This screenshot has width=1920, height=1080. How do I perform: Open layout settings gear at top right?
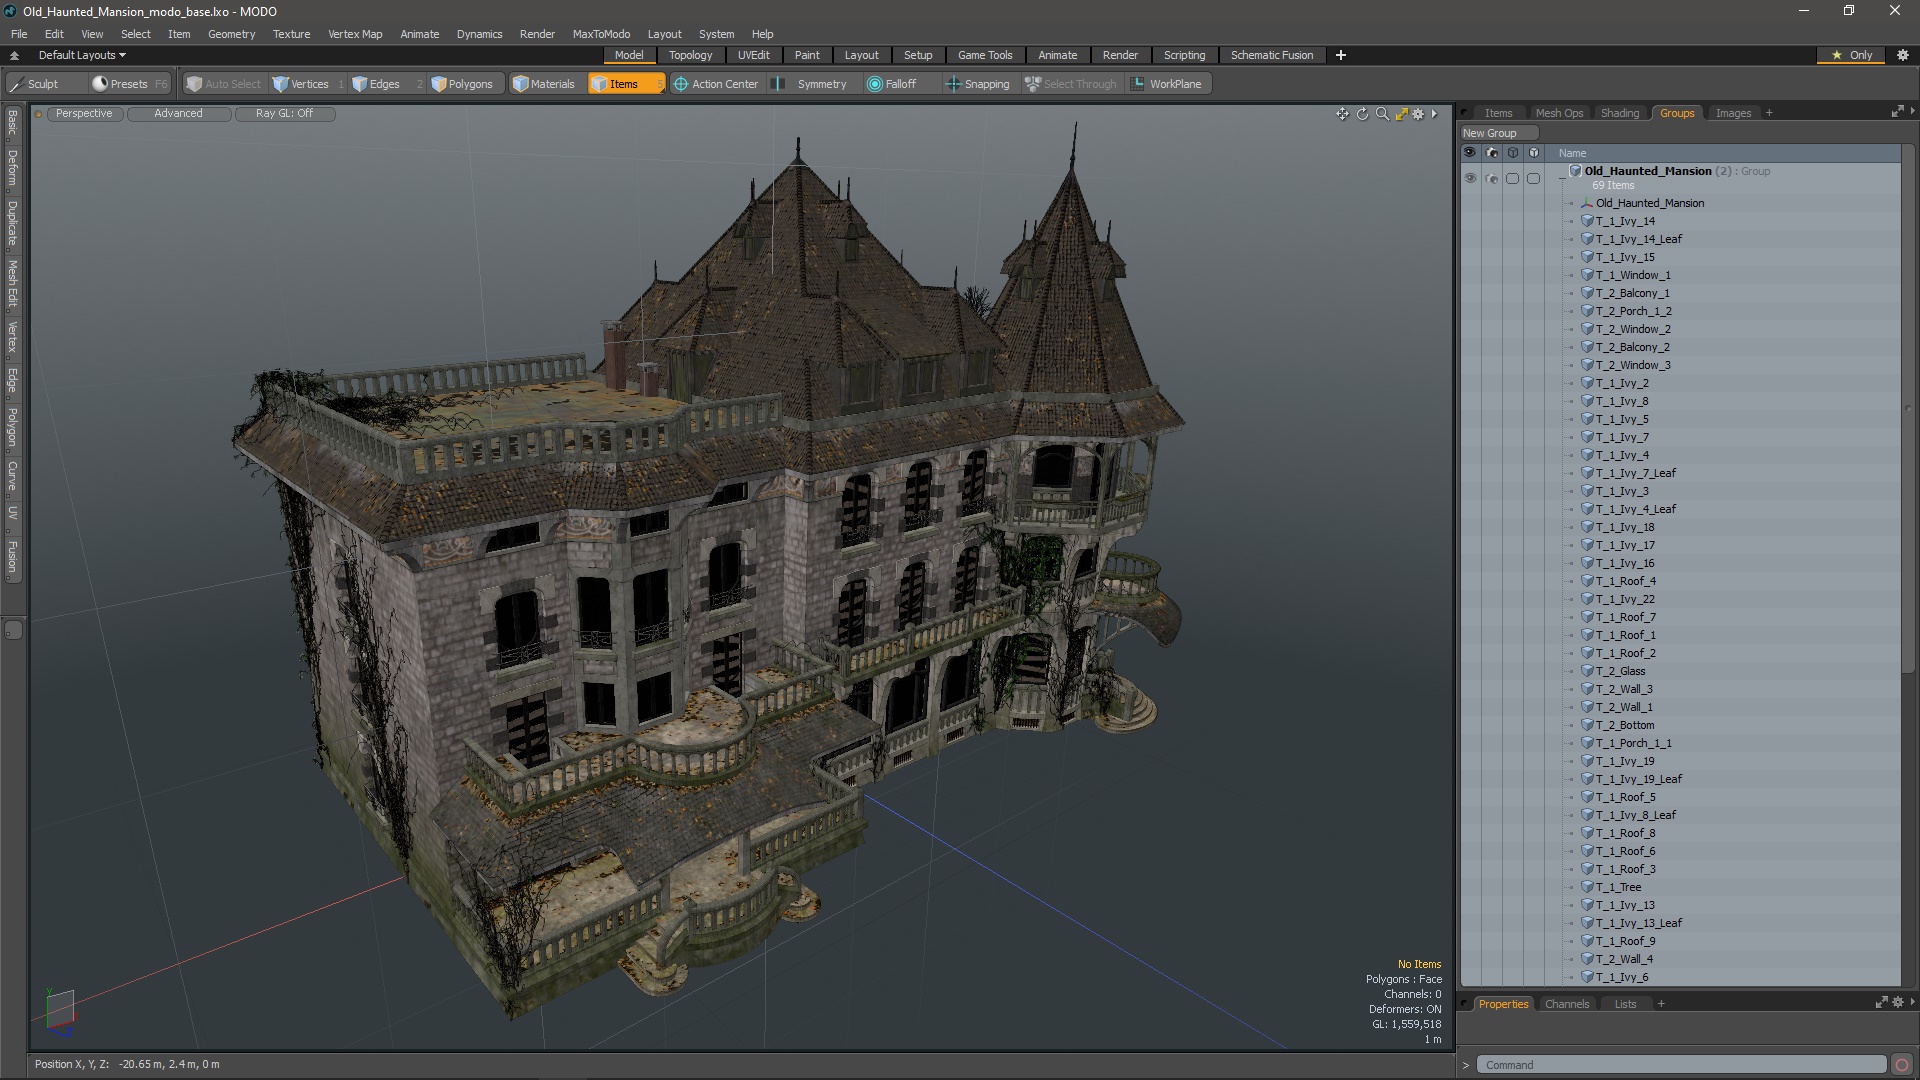1903,55
